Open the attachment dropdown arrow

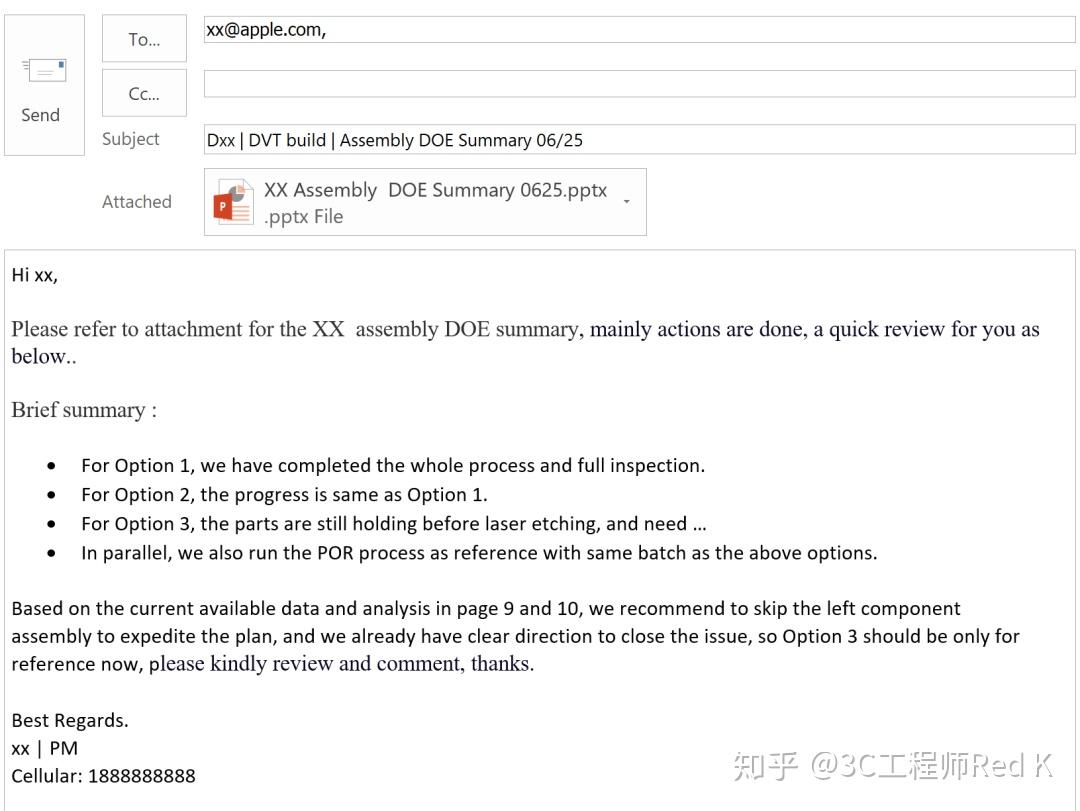tap(627, 201)
